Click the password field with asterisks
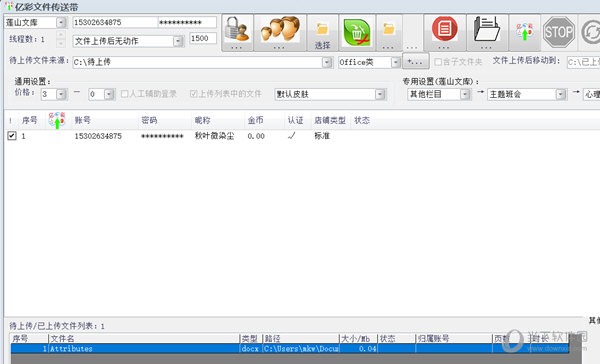This screenshot has height=364, width=600. [x=187, y=23]
